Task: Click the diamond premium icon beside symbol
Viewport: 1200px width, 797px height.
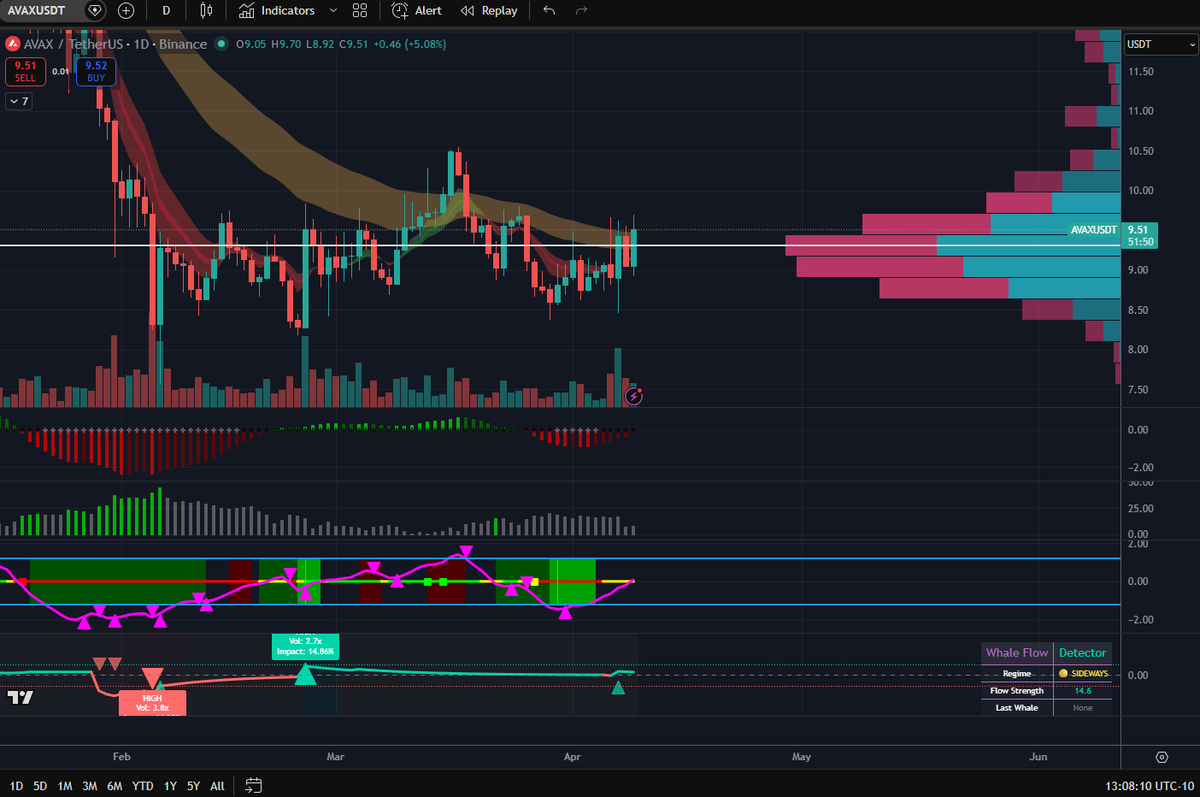Action: click(94, 10)
